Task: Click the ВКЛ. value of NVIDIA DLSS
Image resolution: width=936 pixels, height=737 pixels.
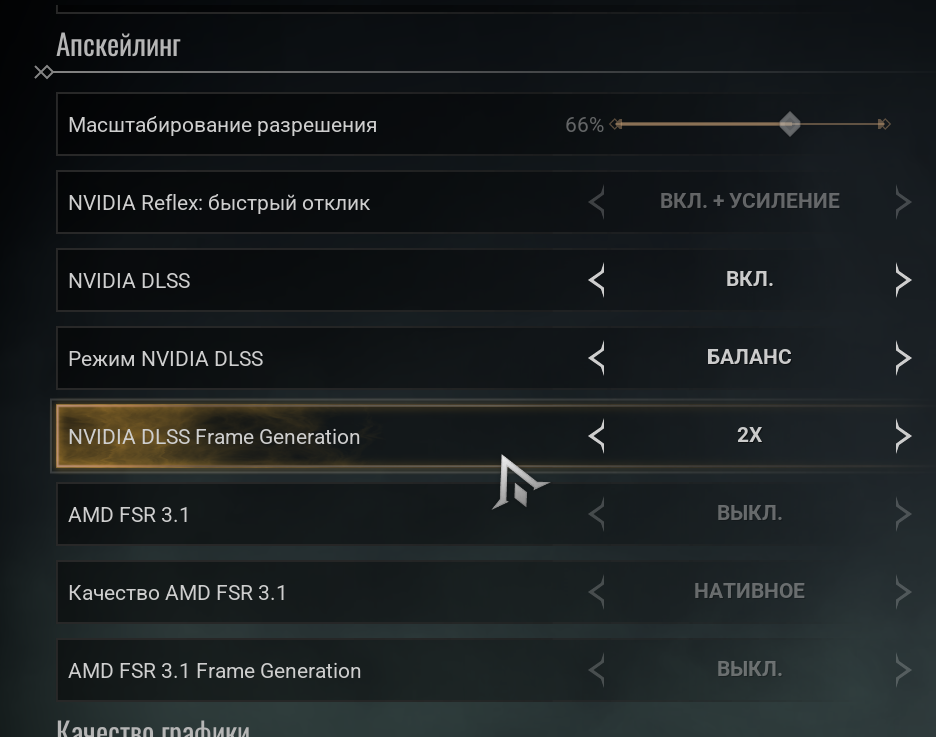Action: [749, 280]
